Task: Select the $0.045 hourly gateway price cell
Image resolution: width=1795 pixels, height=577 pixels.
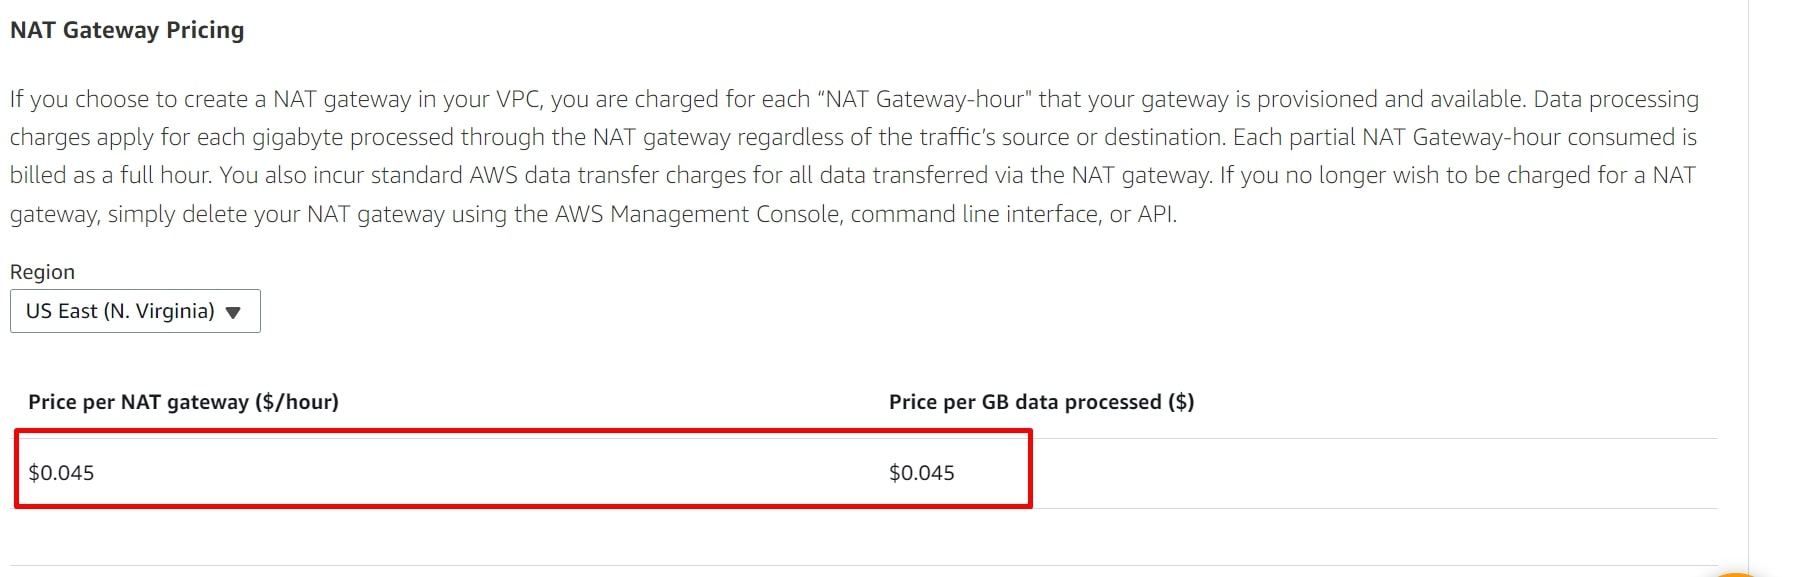Action: pyautogui.click(x=61, y=473)
